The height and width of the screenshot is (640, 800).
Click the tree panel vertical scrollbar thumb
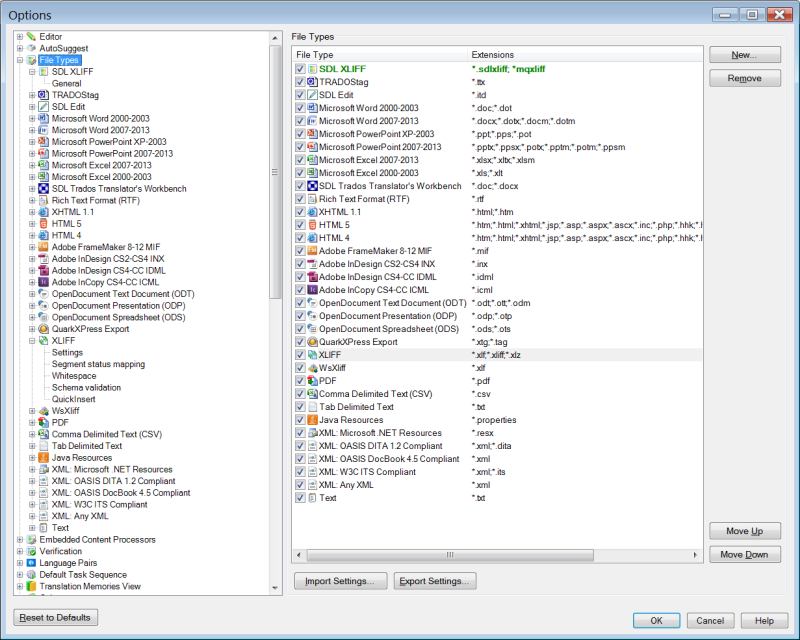coord(275,172)
